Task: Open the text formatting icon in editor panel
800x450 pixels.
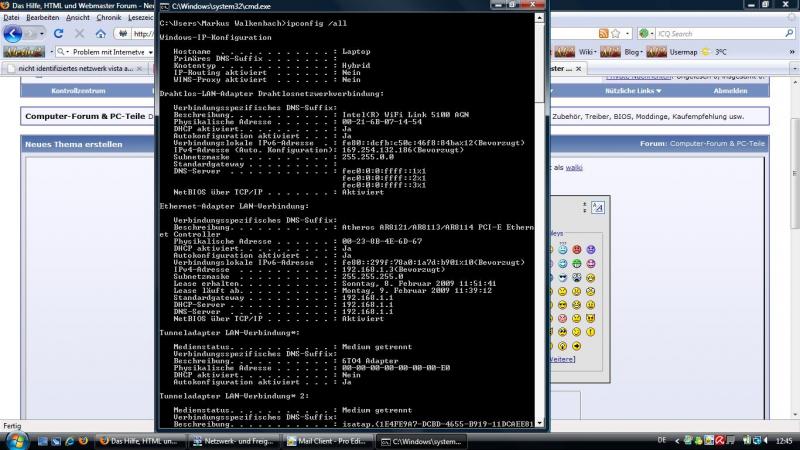Action: coord(597,207)
